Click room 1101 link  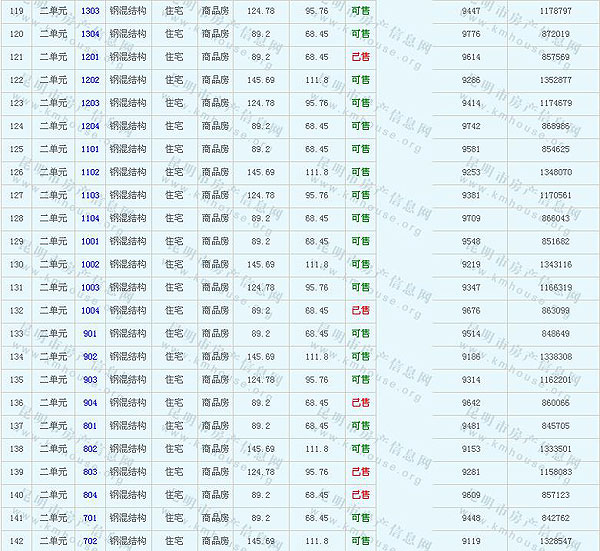(90, 149)
